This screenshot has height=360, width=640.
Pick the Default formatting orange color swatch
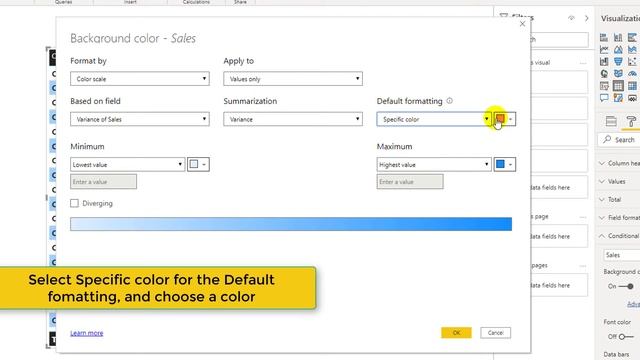(x=504, y=119)
